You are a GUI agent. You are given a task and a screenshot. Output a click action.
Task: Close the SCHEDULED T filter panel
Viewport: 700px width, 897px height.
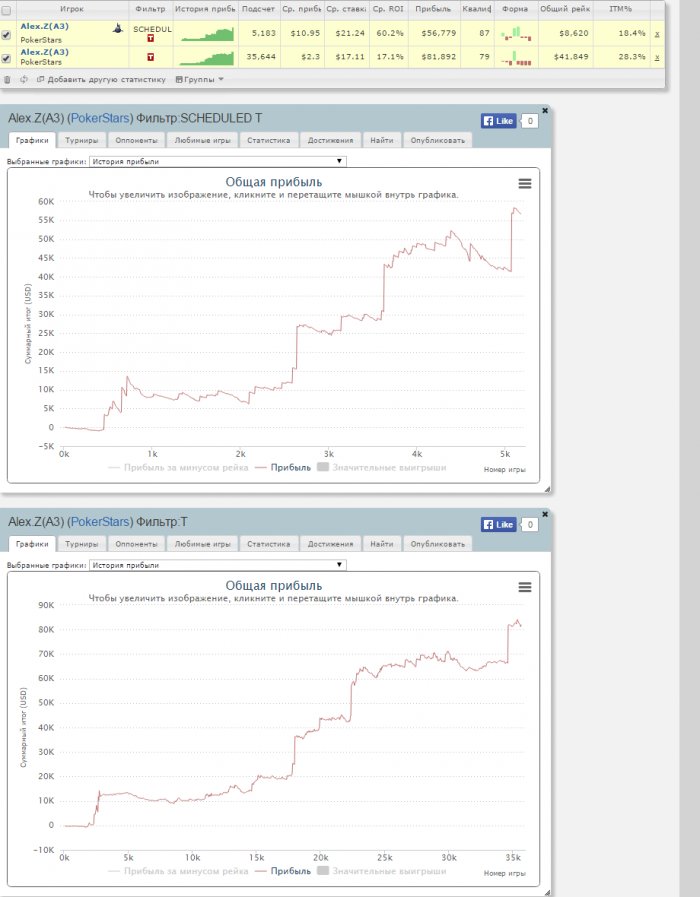(x=545, y=110)
